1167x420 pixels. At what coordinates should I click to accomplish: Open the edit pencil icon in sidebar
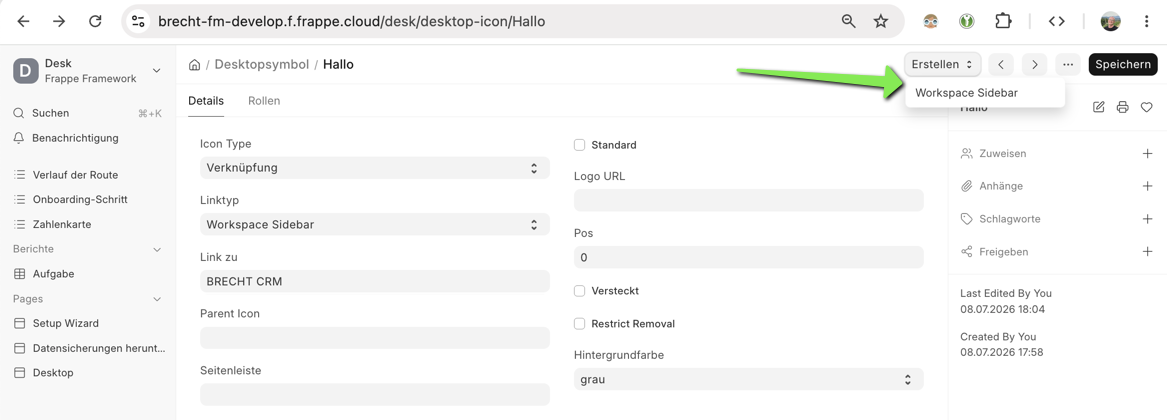(x=1099, y=107)
